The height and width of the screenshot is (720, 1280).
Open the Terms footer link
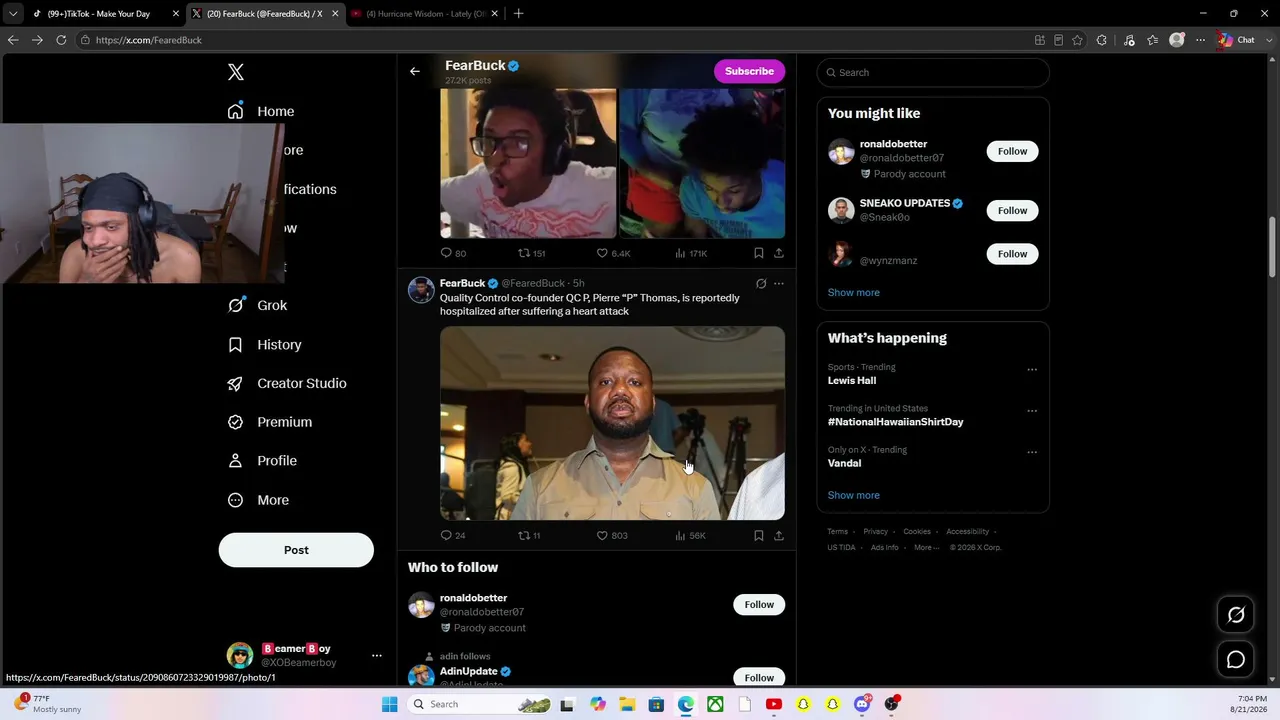tap(837, 531)
